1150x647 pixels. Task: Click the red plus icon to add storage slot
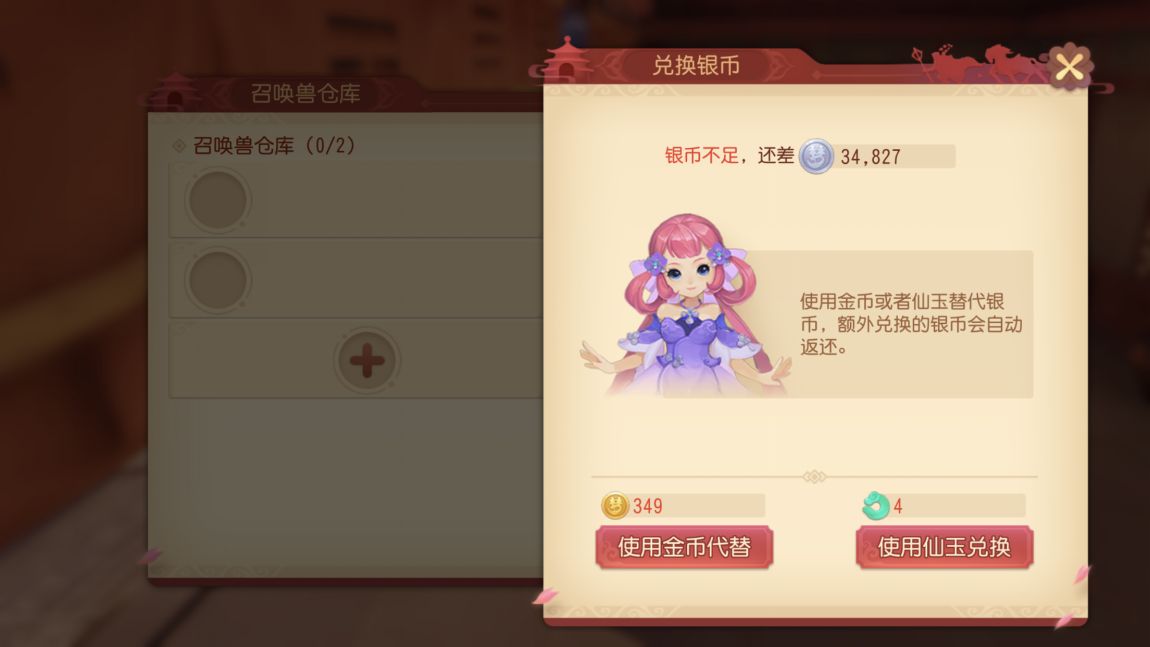pyautogui.click(x=367, y=360)
